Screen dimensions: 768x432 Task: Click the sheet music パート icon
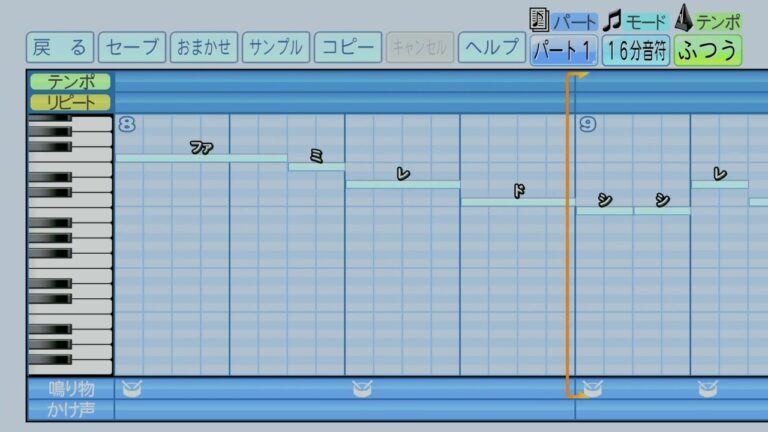[x=538, y=19]
